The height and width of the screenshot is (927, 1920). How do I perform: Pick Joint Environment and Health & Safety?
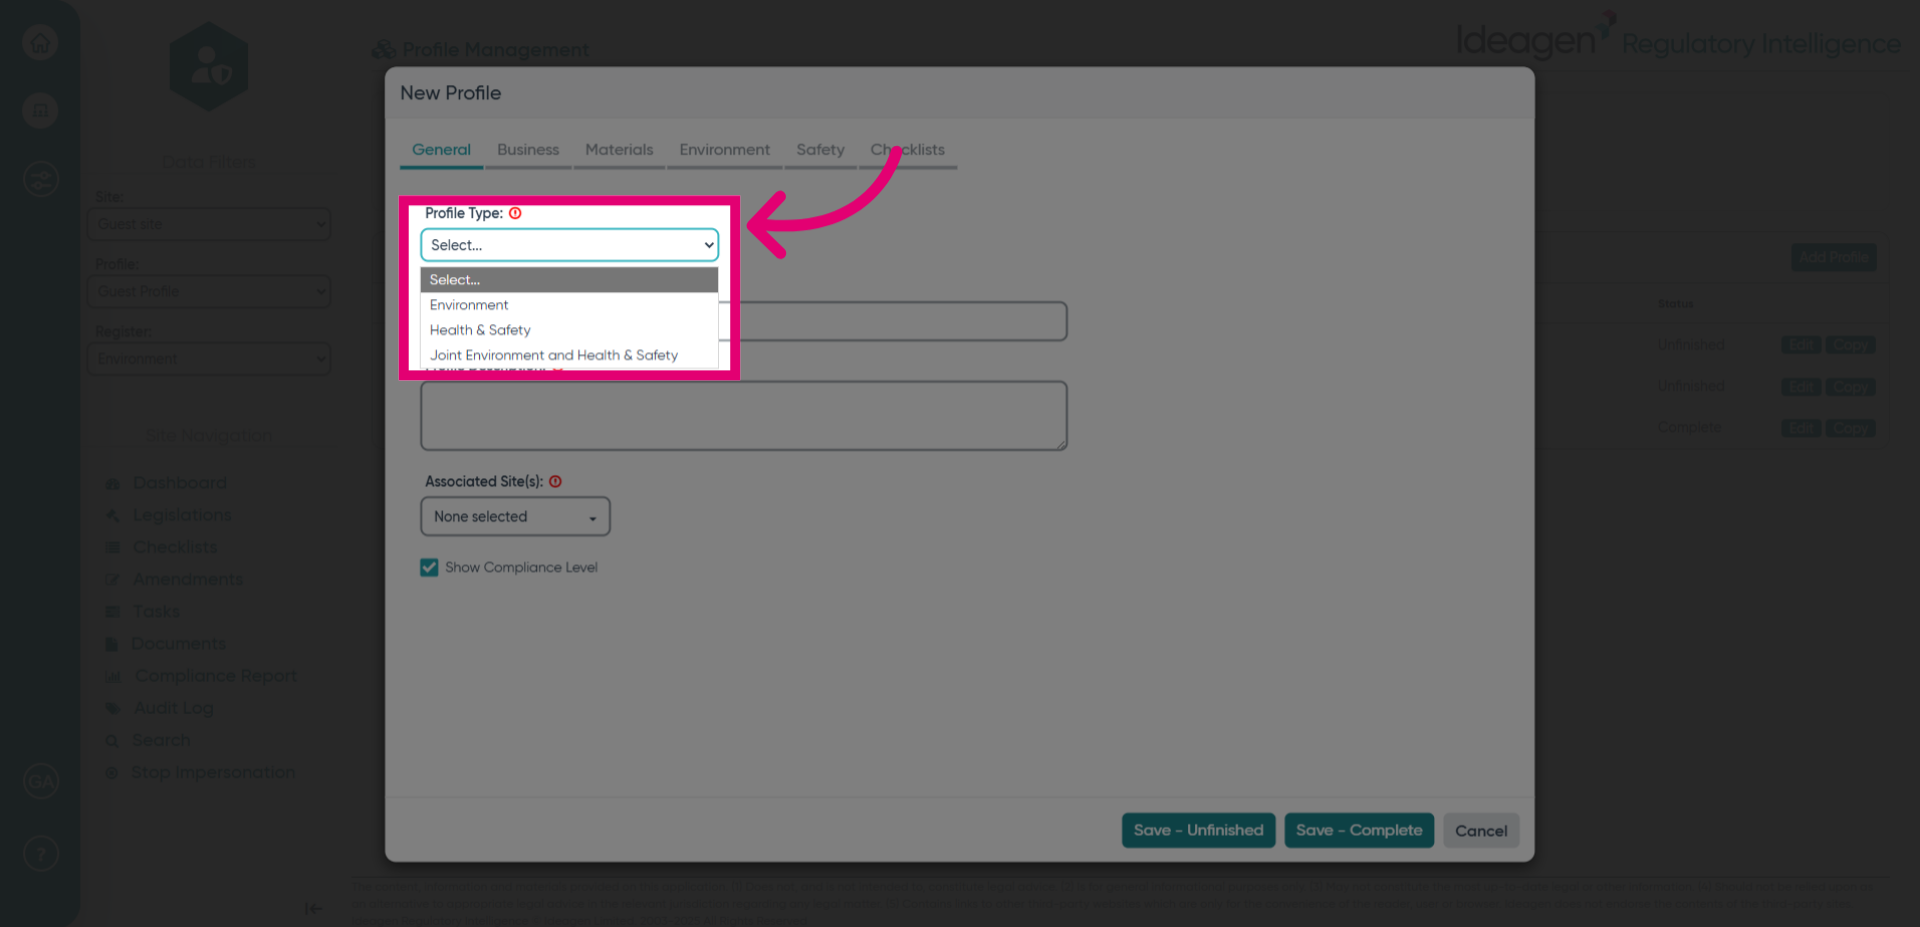(x=569, y=355)
